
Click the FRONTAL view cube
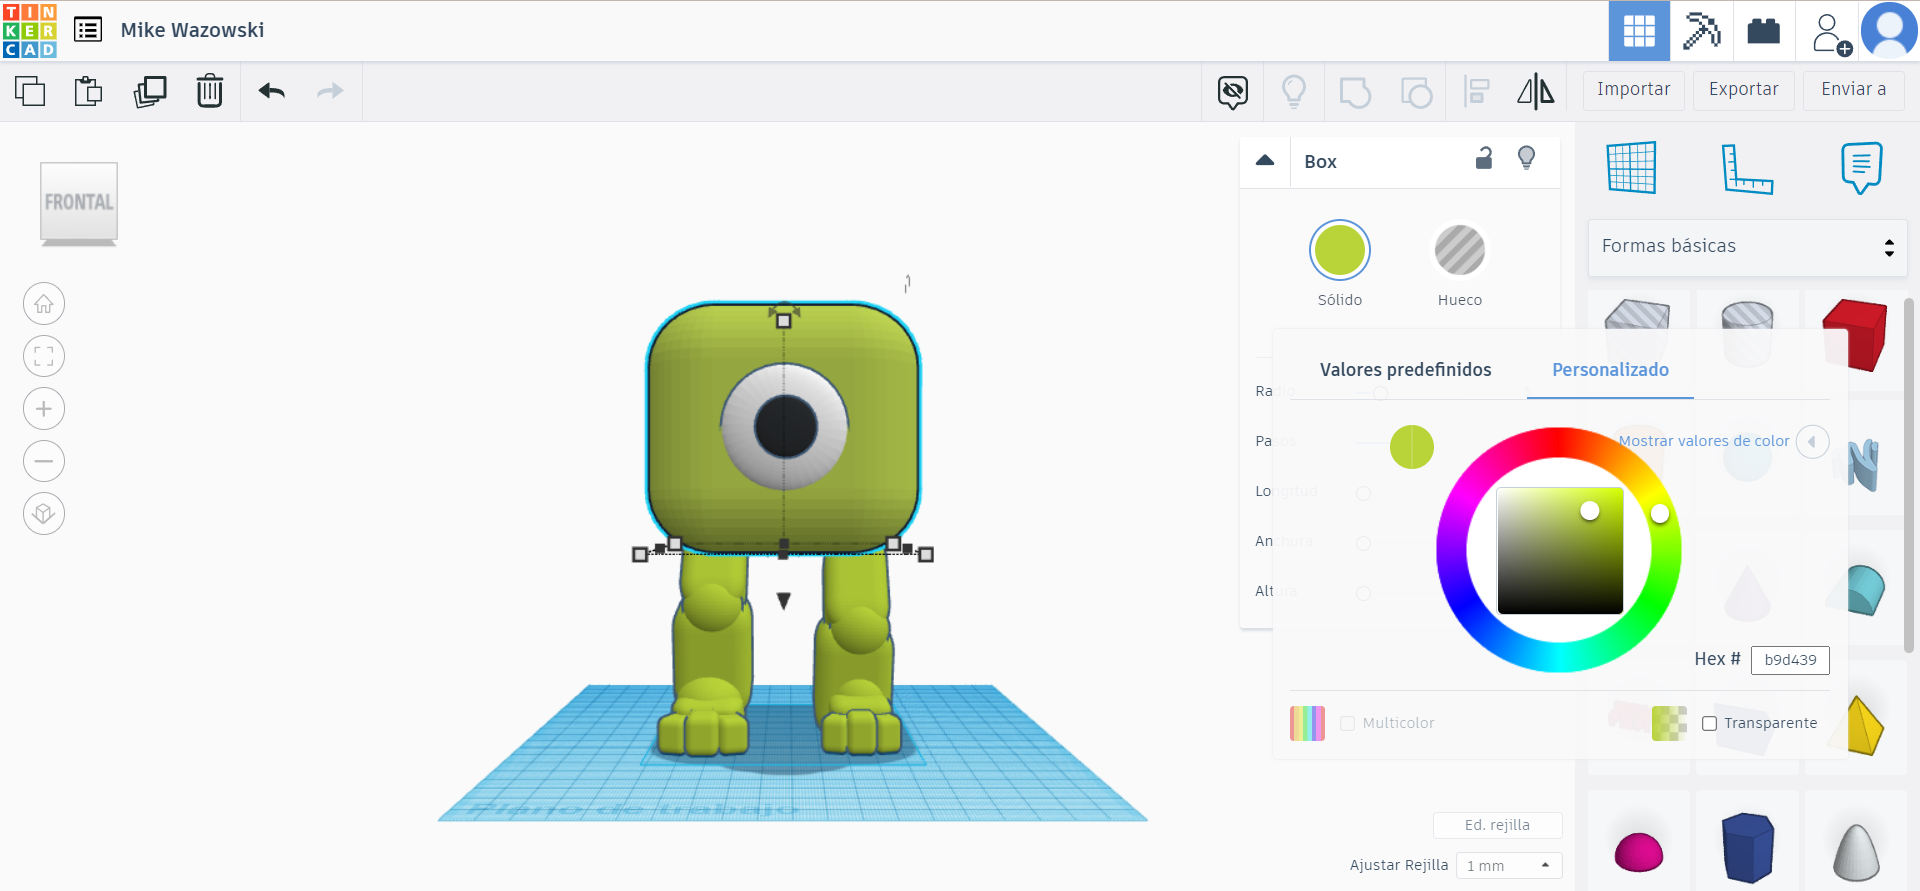point(79,203)
